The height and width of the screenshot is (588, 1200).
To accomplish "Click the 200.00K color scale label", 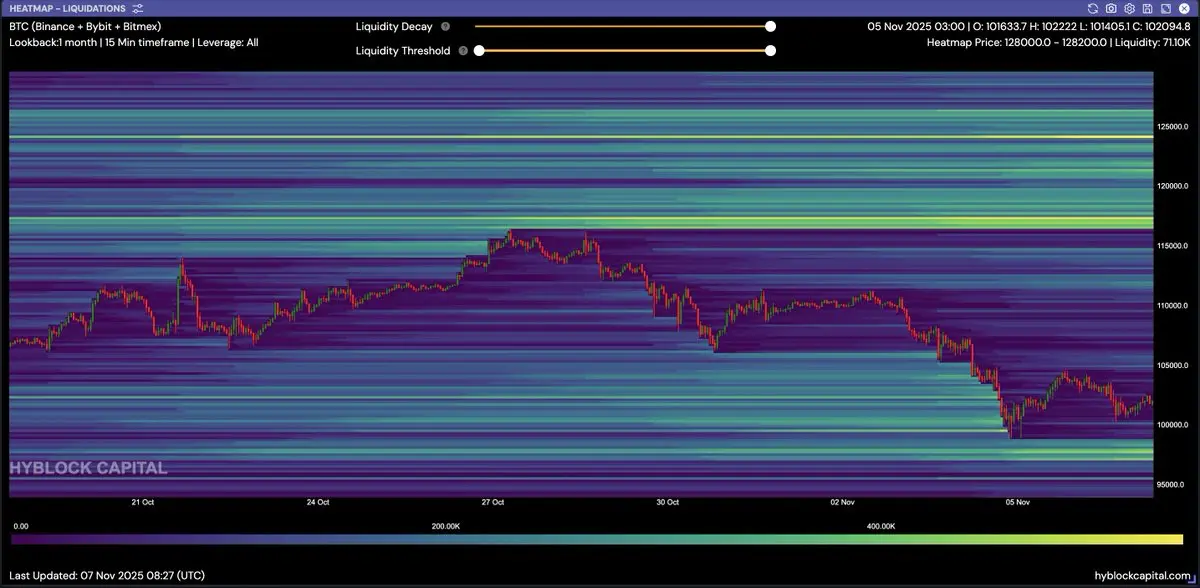I will pos(445,525).
